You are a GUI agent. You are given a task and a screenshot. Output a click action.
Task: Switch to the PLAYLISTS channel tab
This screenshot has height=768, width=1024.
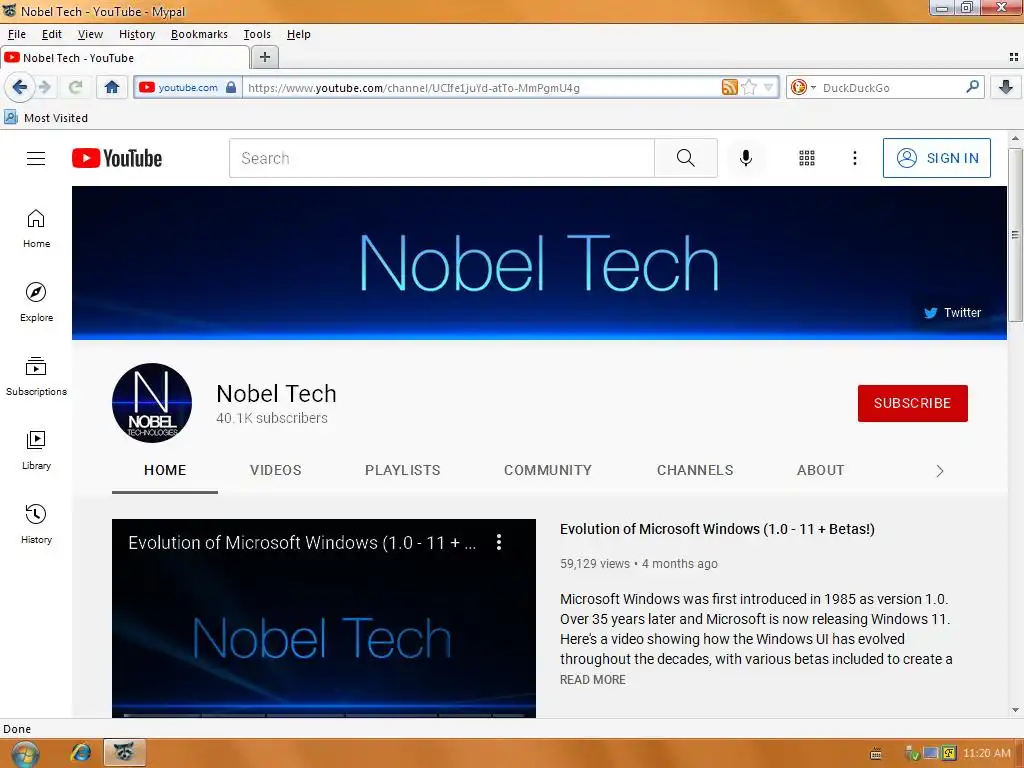click(x=402, y=470)
